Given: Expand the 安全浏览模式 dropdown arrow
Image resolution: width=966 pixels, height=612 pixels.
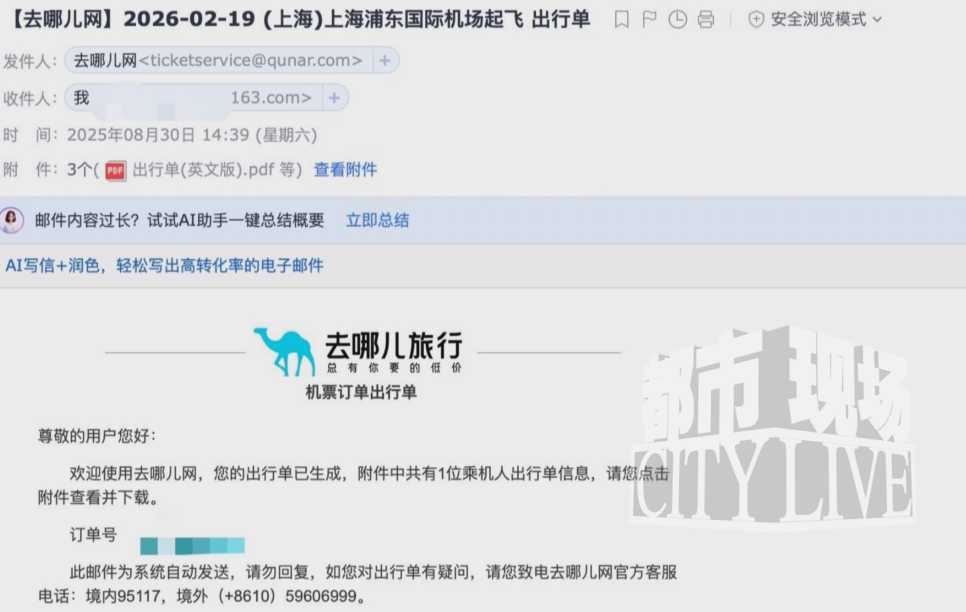Looking at the screenshot, I should (878, 20).
